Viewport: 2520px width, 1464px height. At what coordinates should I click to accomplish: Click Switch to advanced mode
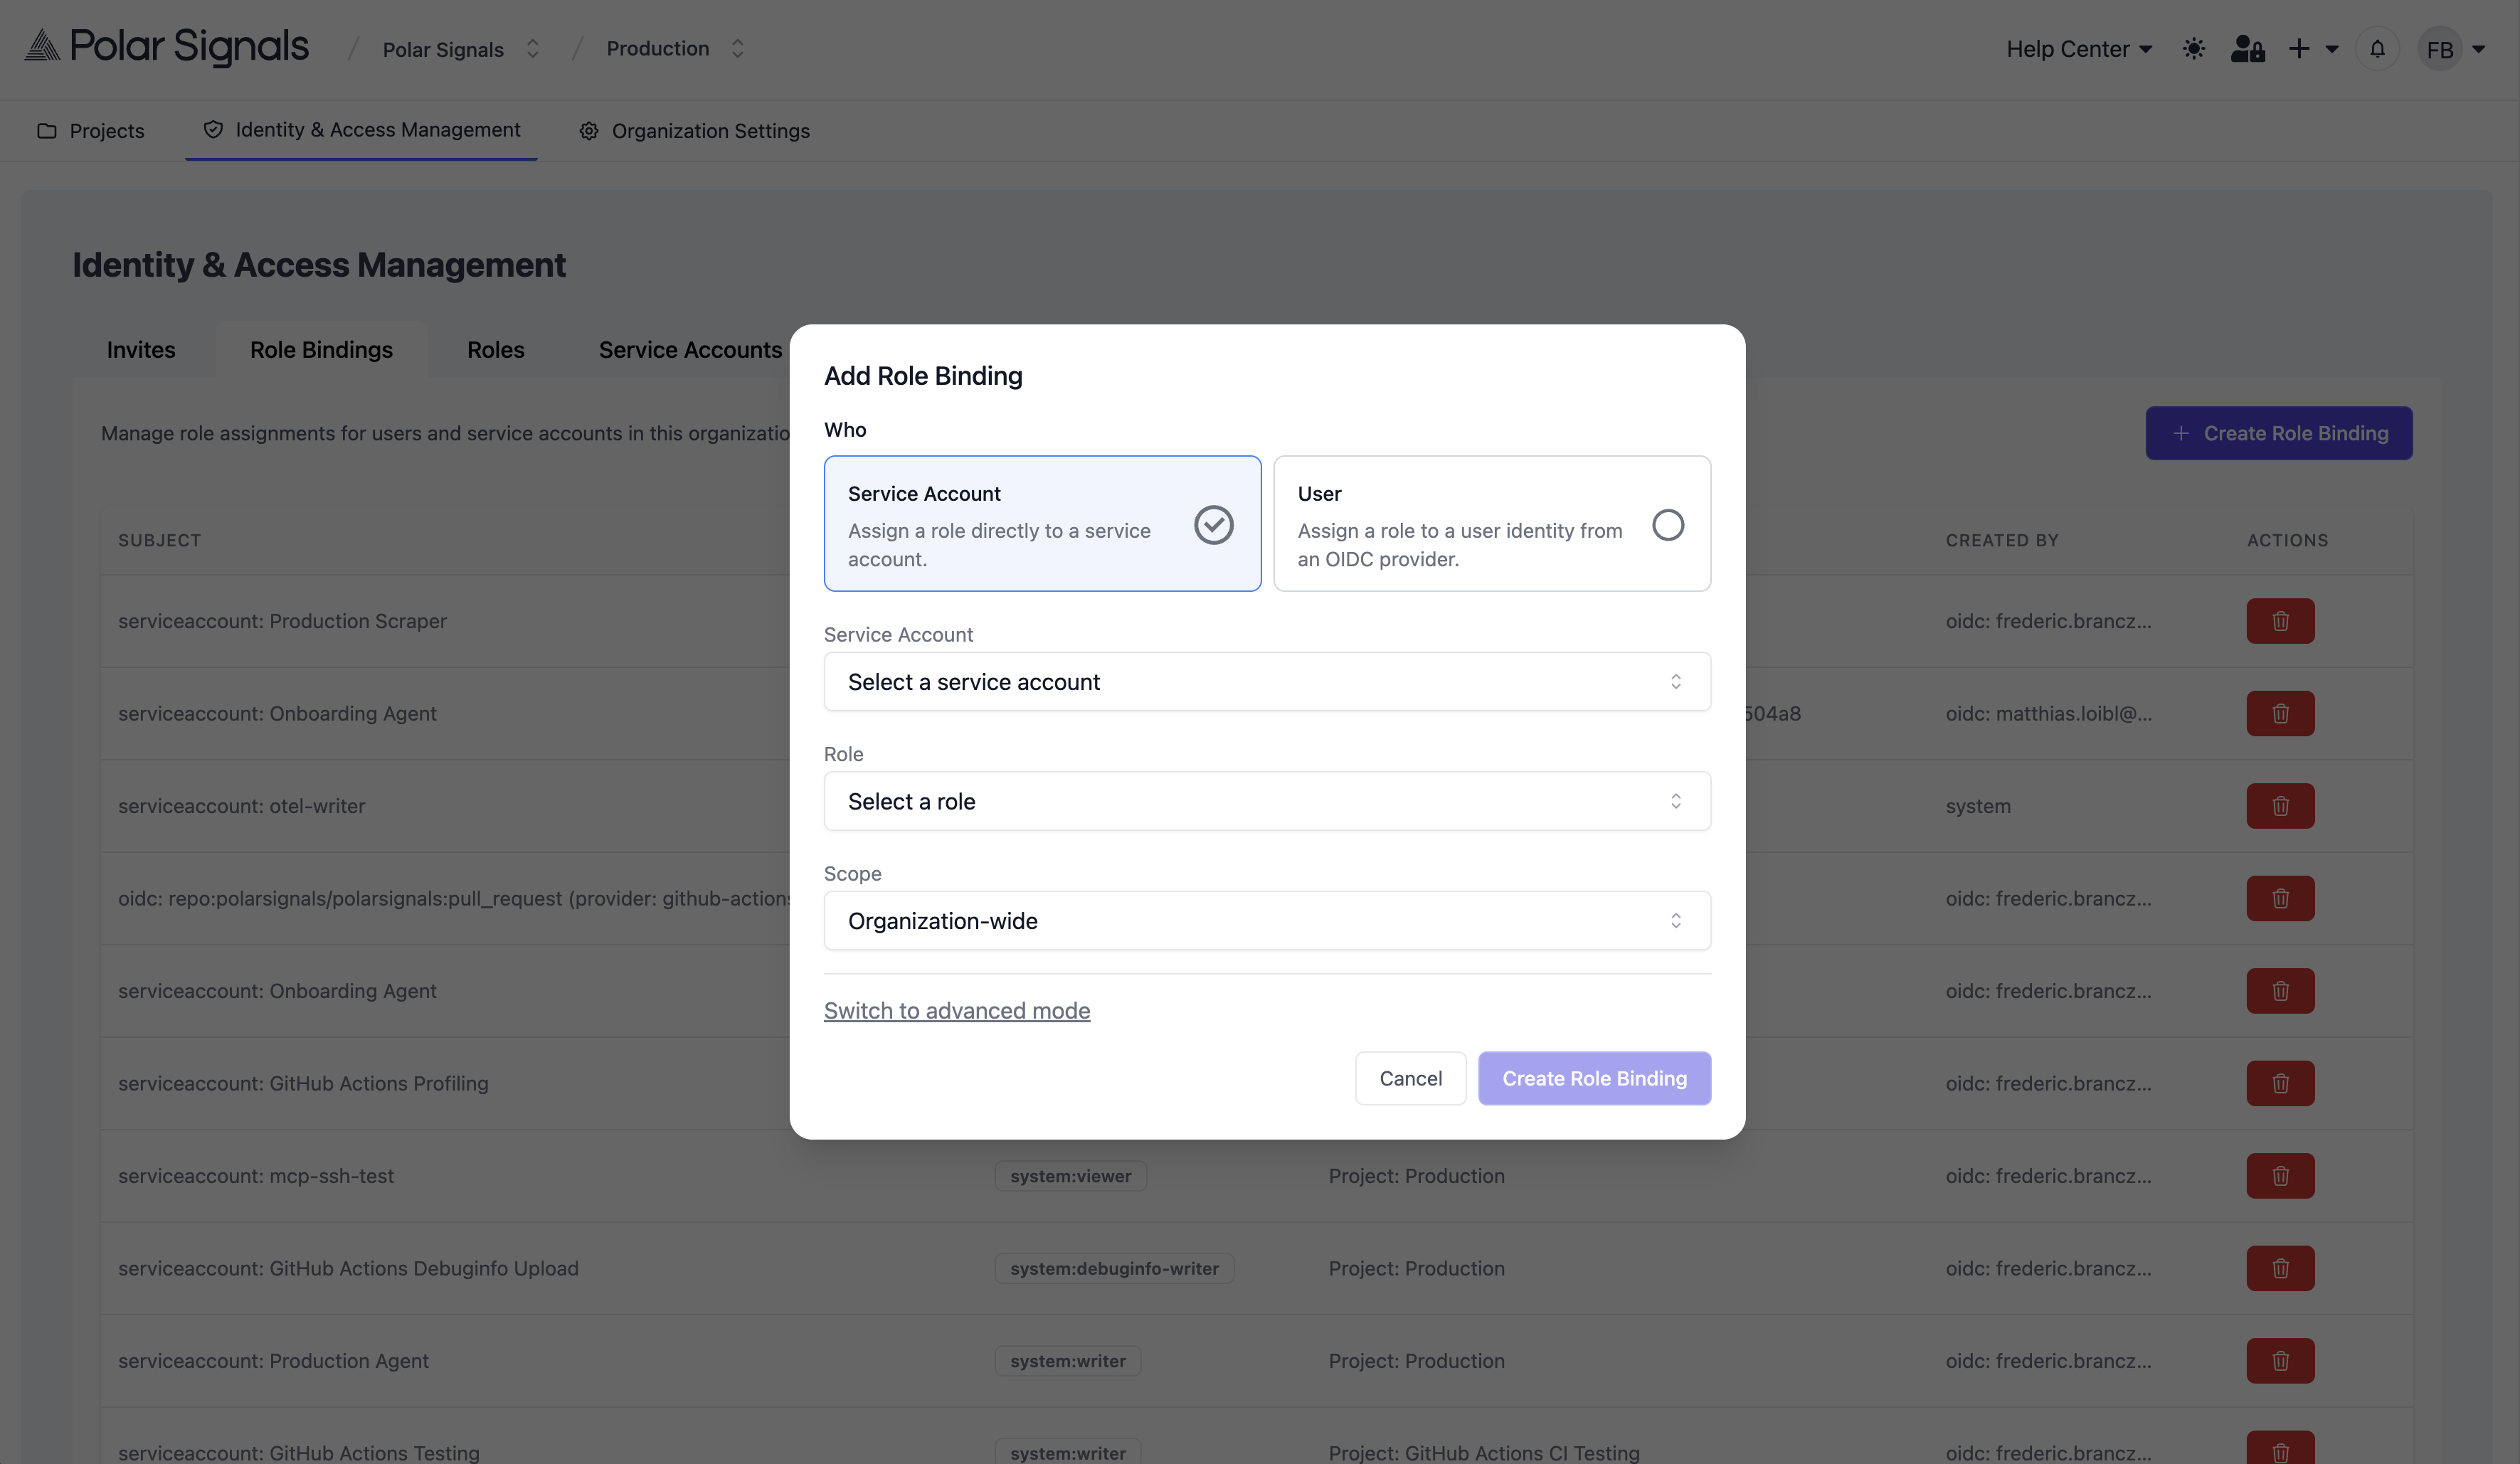[x=957, y=1010]
